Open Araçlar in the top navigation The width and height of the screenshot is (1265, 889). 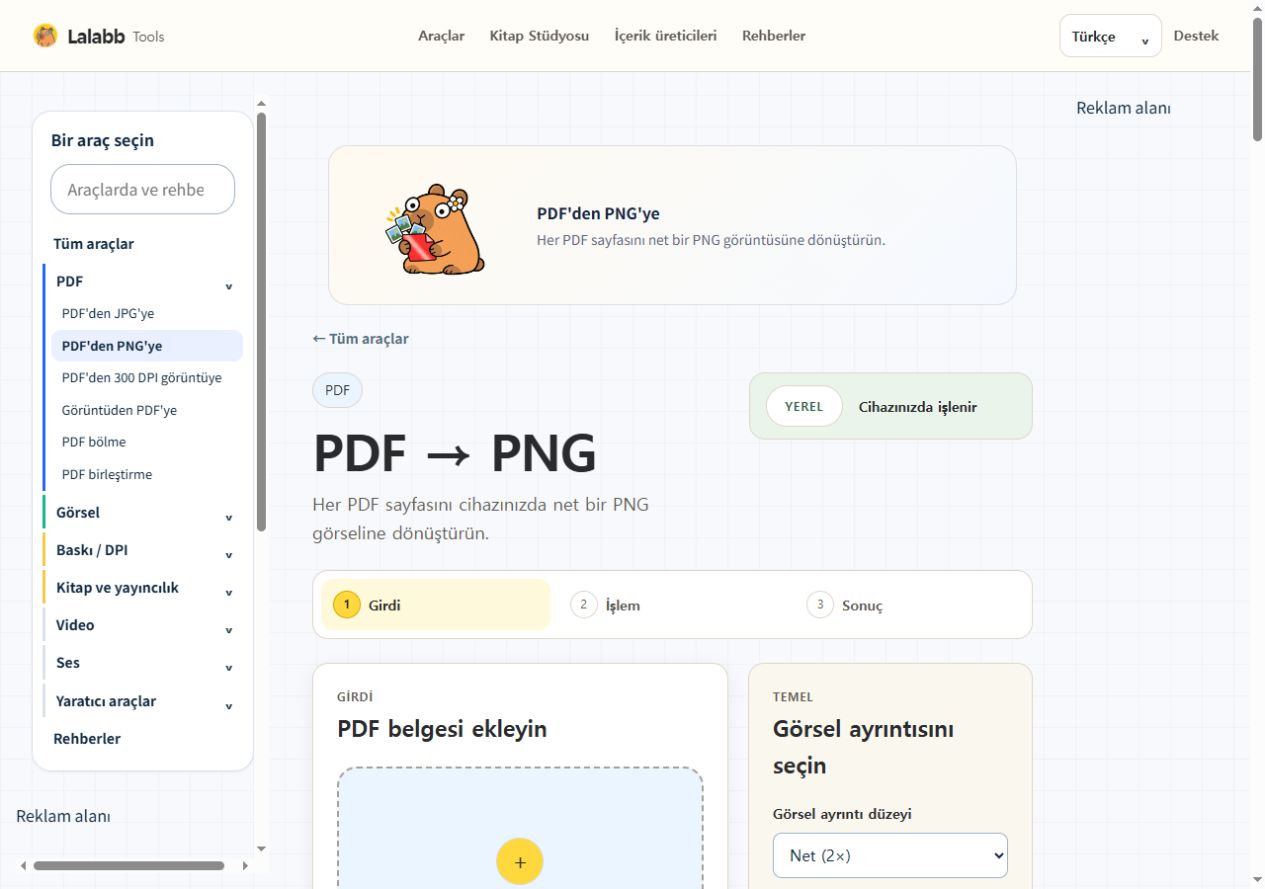(x=441, y=36)
